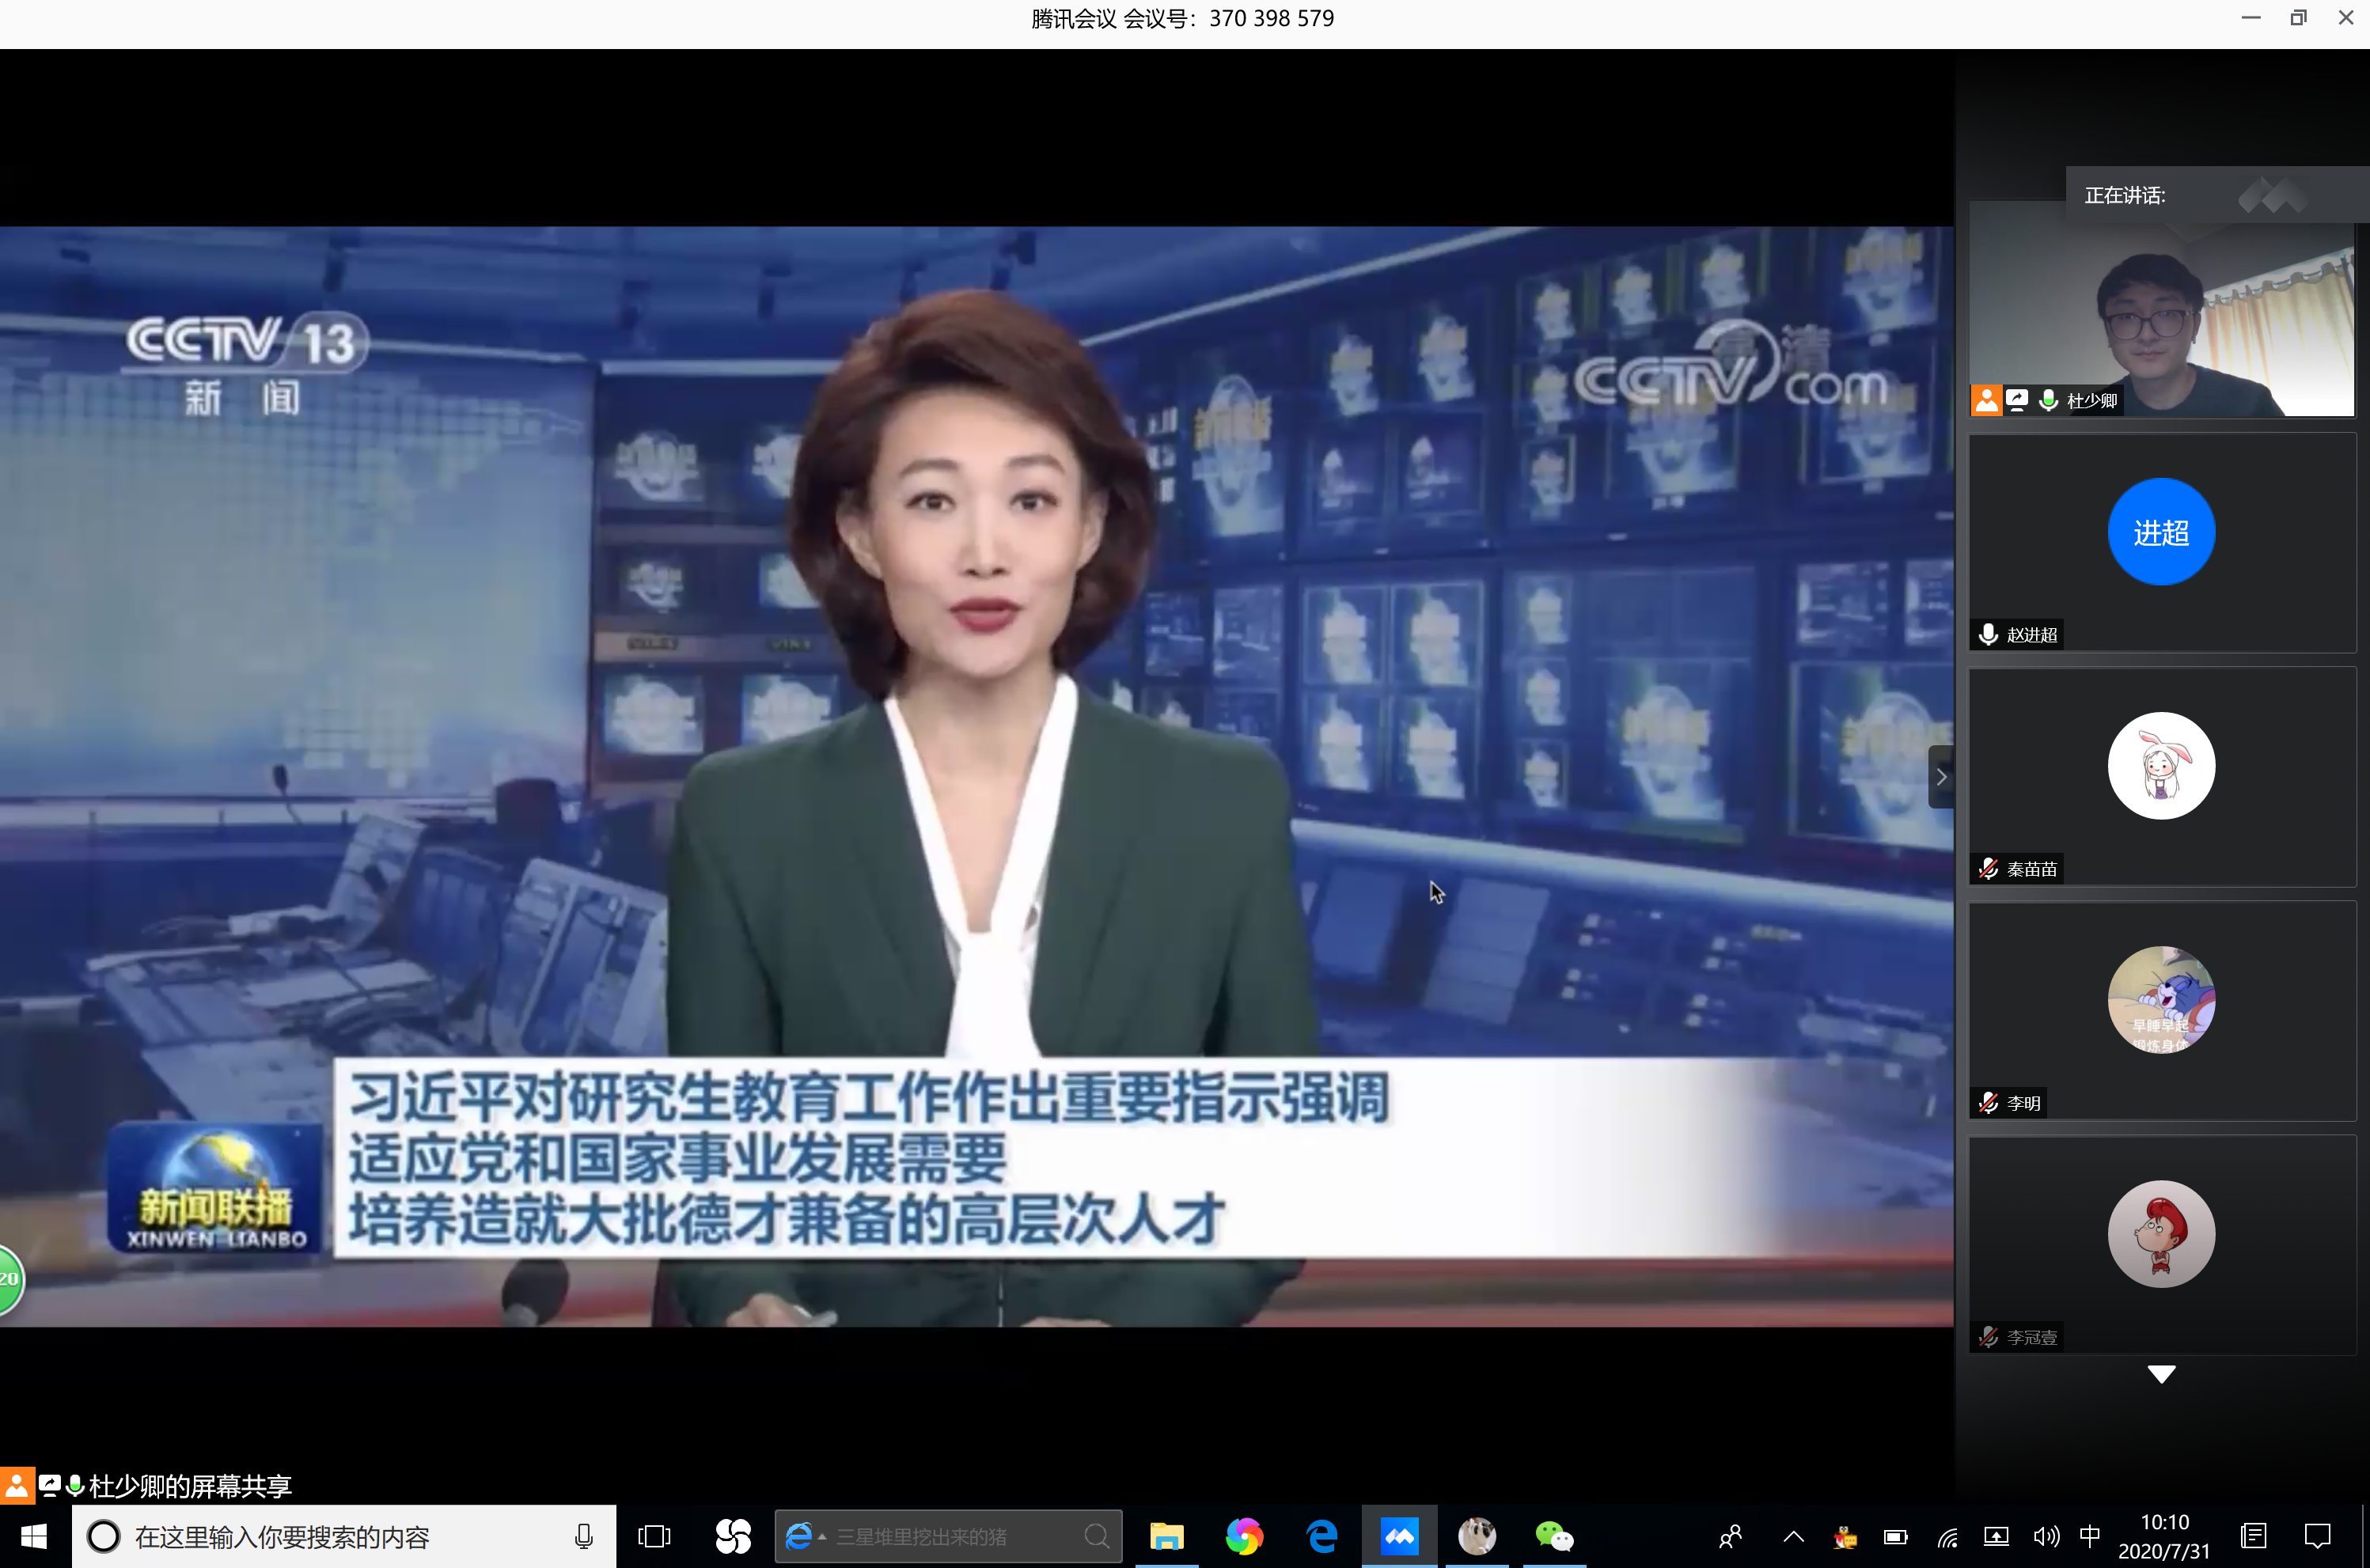Open WeChat from the taskbar

coord(1553,1536)
